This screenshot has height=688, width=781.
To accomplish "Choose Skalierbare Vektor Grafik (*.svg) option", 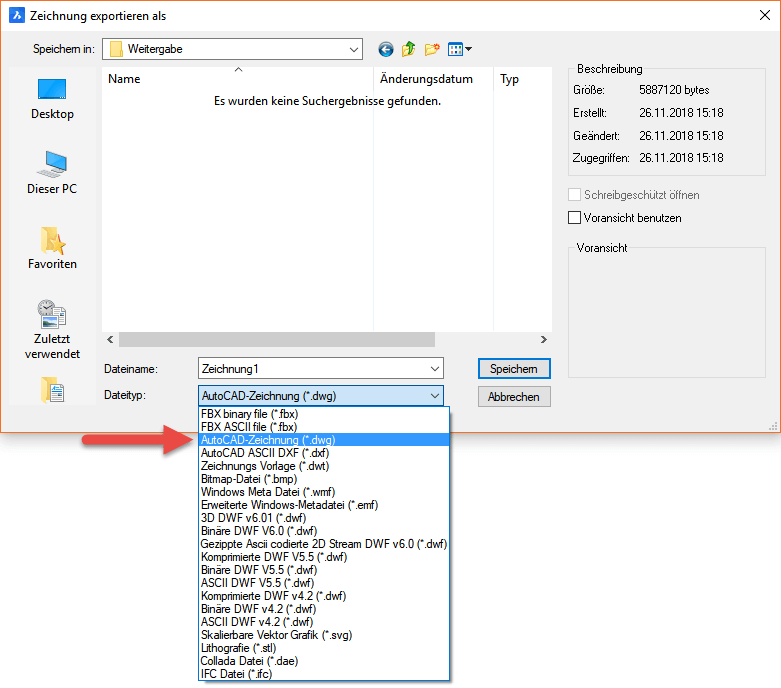I will point(276,635).
